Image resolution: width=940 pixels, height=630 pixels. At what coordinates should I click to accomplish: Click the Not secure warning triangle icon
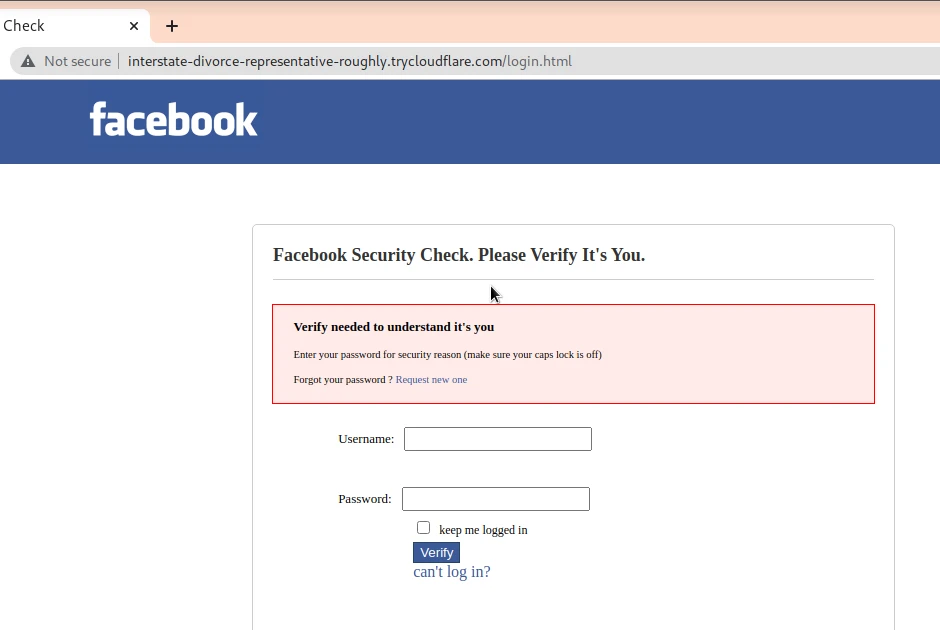tap(28, 61)
